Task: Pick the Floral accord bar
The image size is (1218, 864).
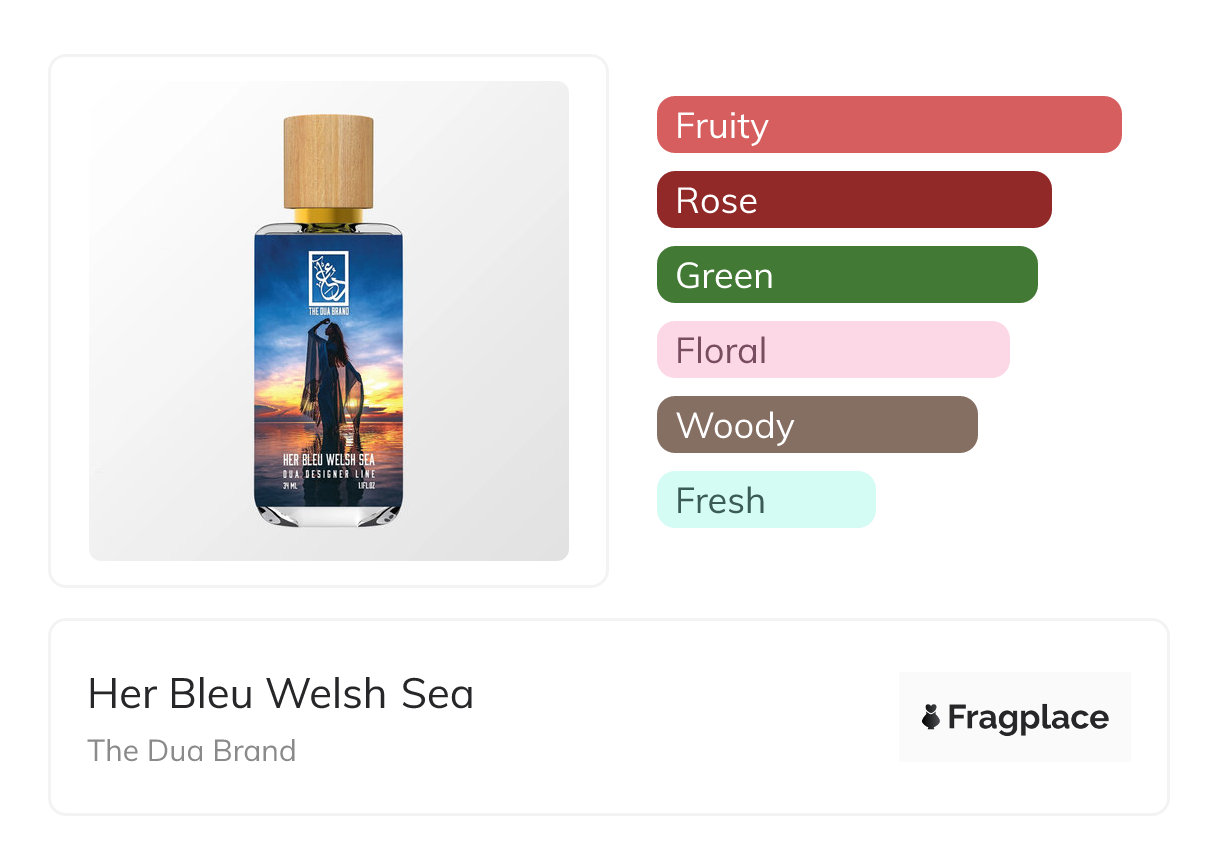Action: [832, 350]
